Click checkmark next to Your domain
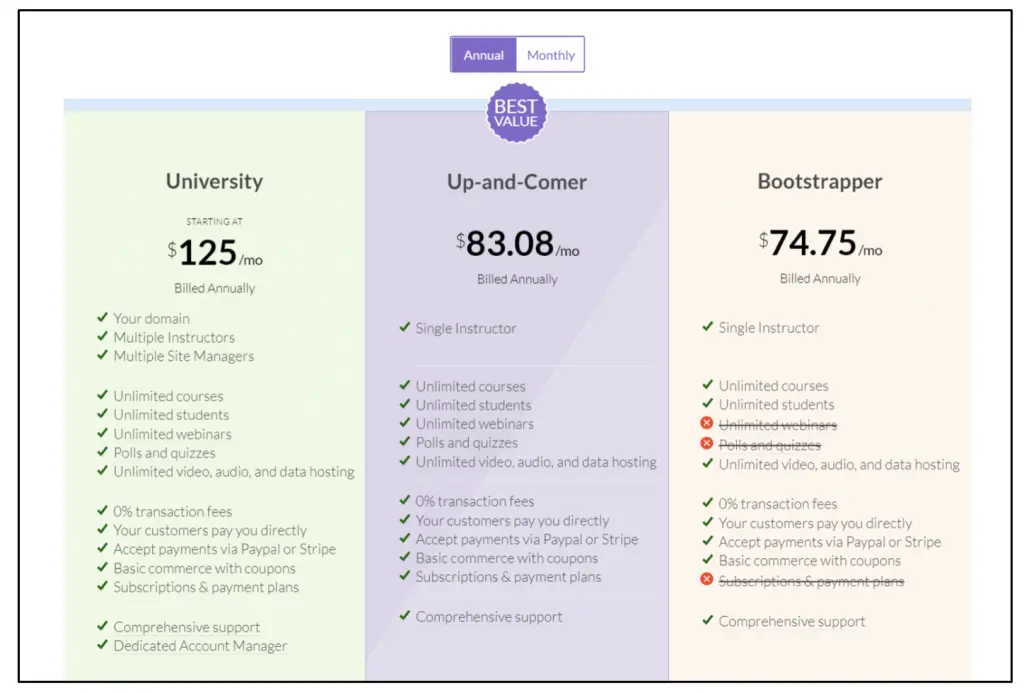The width and height of the screenshot is (1024, 693). coord(102,318)
